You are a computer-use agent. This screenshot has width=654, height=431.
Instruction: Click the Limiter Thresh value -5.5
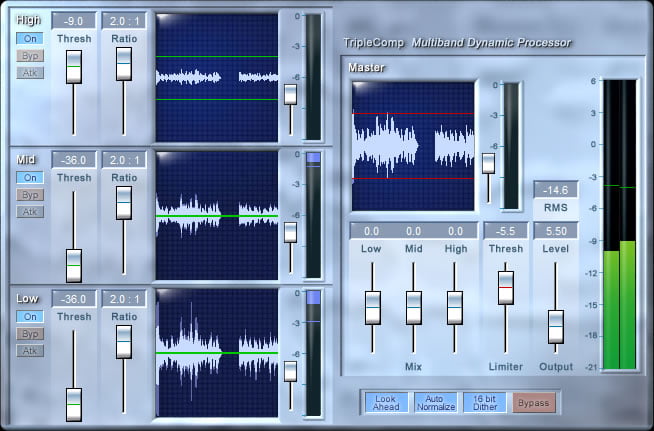tap(506, 231)
